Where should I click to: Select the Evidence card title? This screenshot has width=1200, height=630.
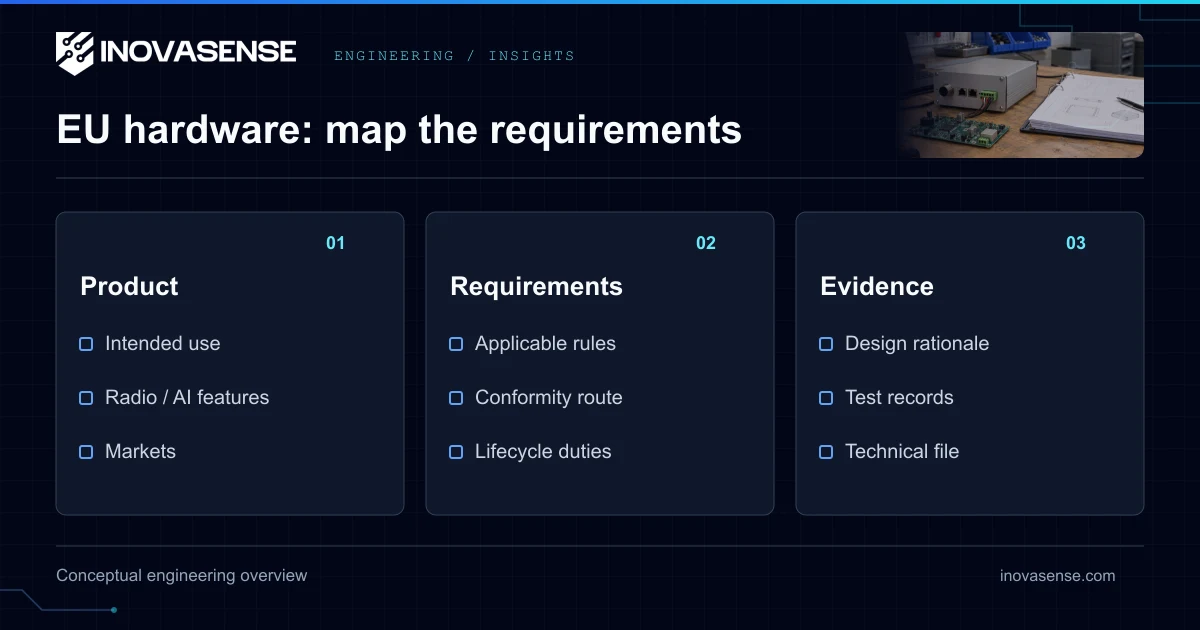pos(877,286)
